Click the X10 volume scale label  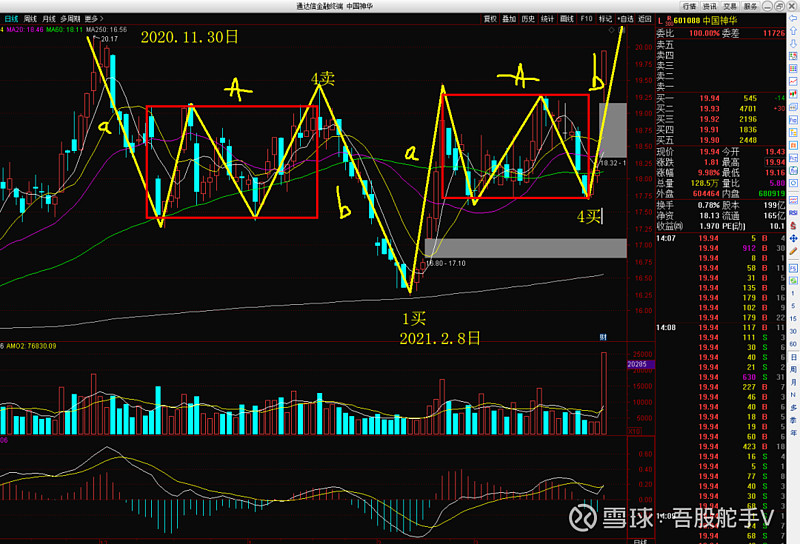634,431
